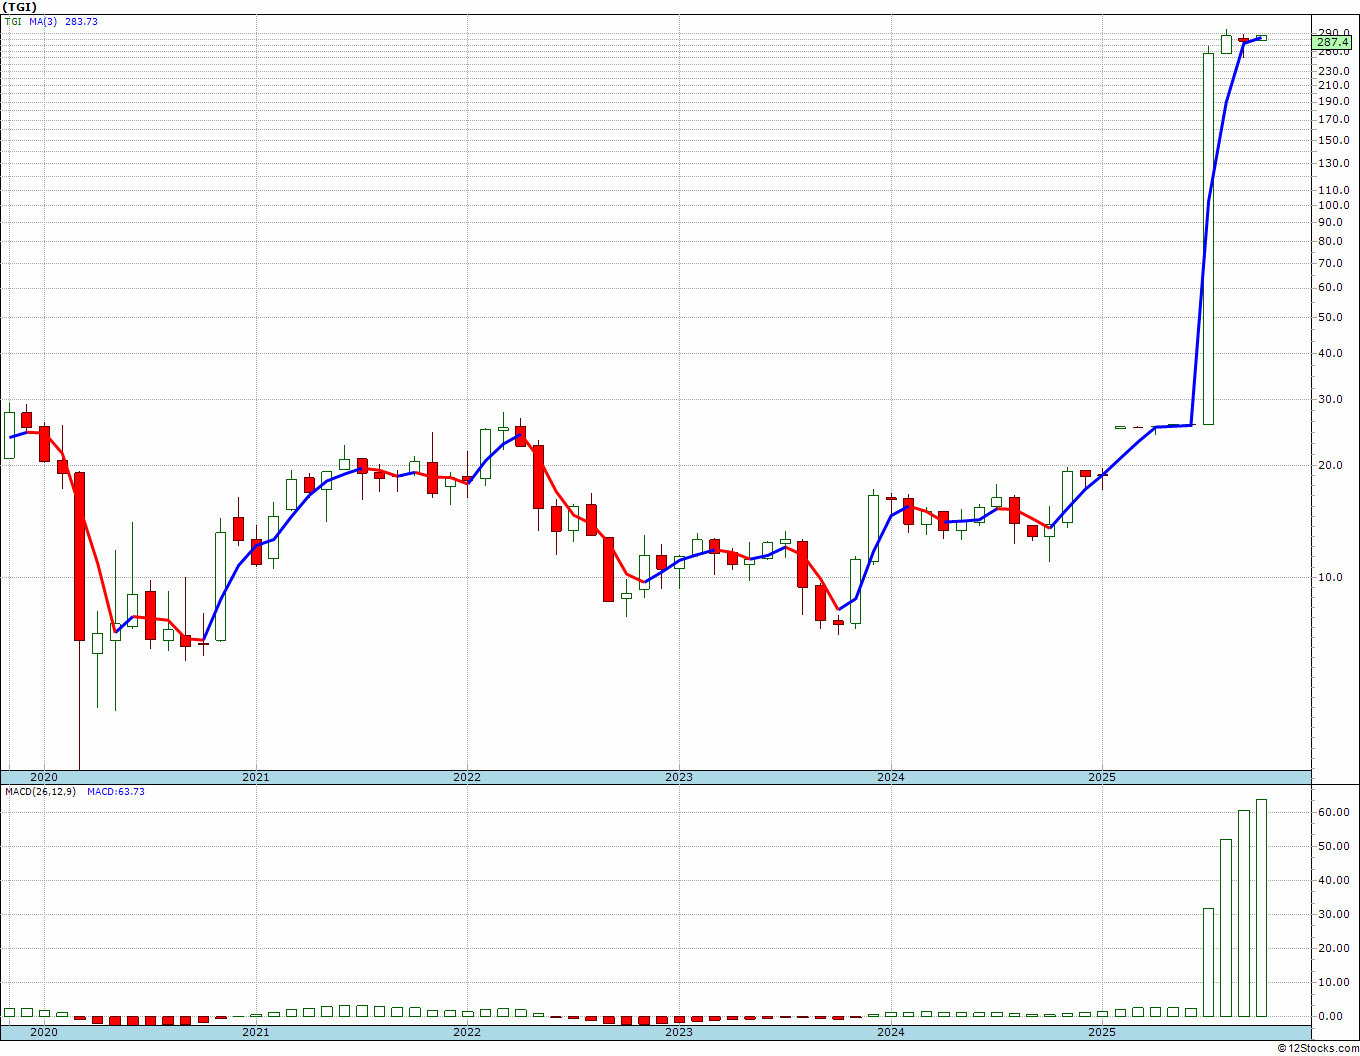
Task: Select the 290.0 price axis label
Action: (1334, 32)
